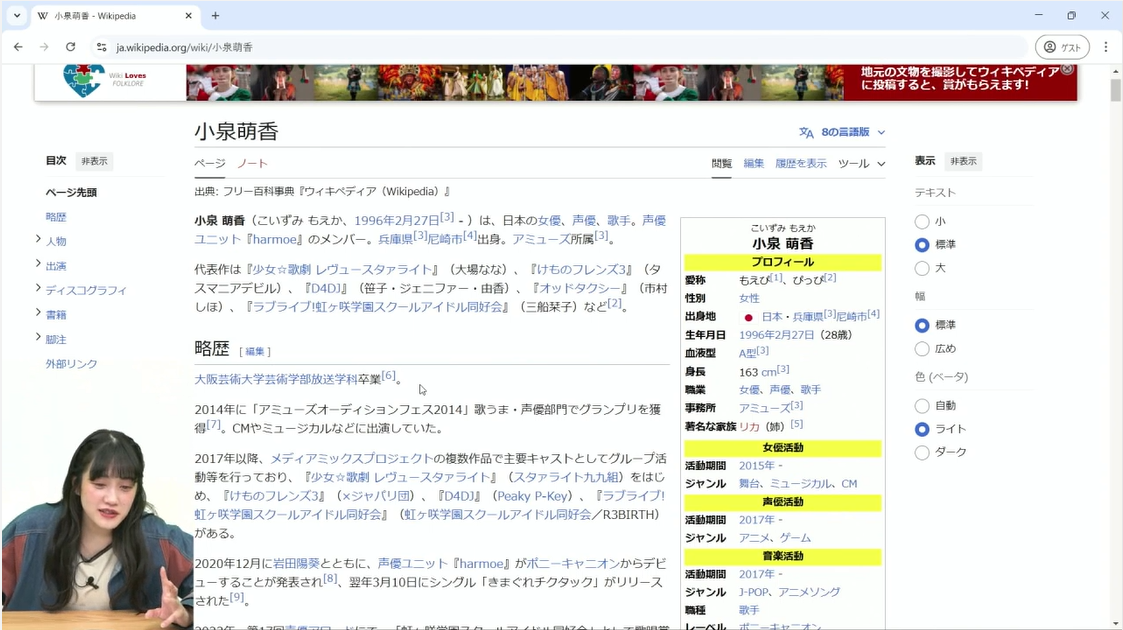Expand the ツール tools menu

862,164
